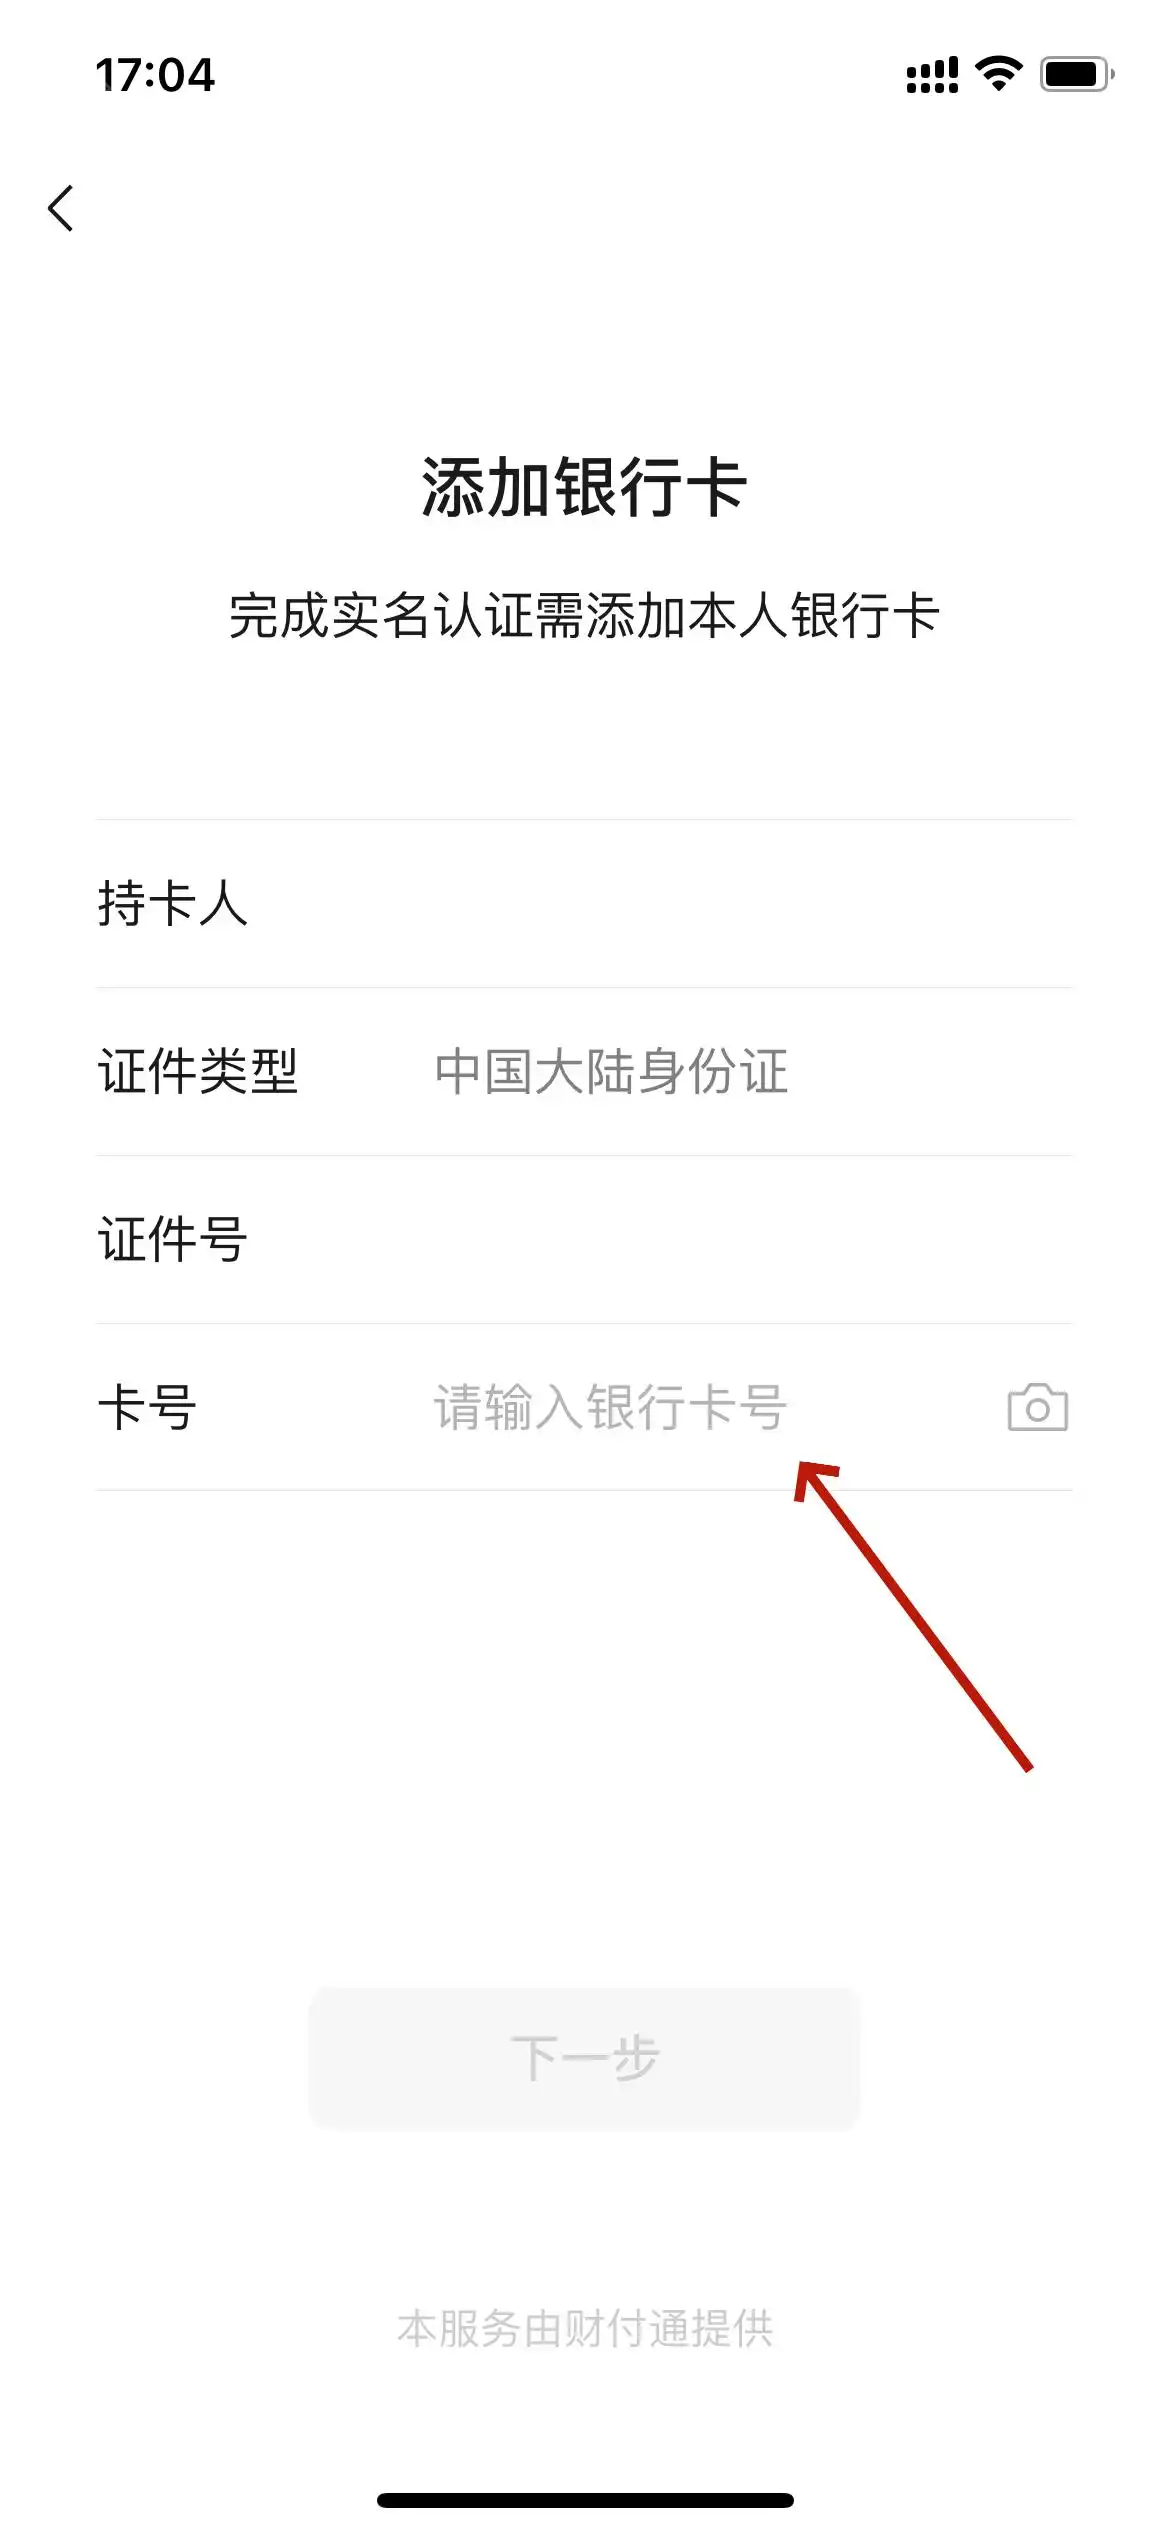
Task: Tap the cellular signal bars icon
Action: coord(932,75)
